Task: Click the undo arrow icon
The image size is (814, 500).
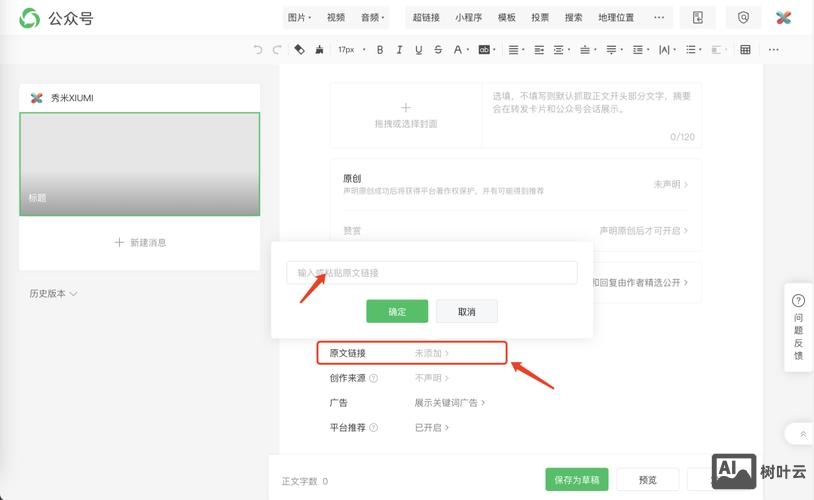Action: coord(257,50)
